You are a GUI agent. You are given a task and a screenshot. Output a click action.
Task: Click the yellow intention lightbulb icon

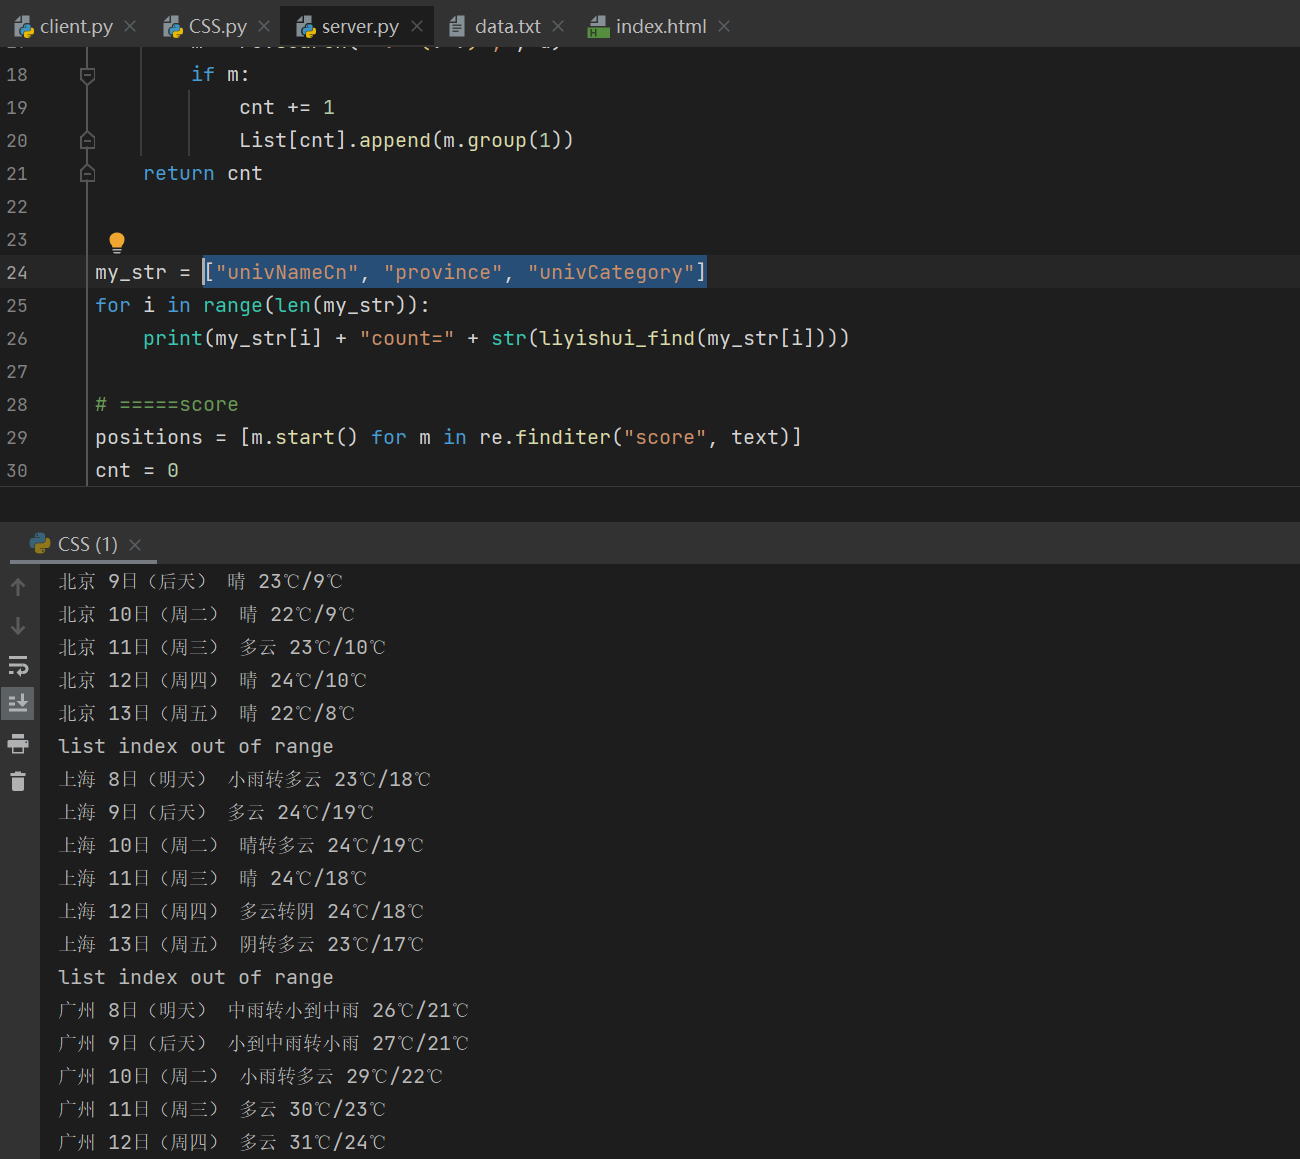pos(117,242)
